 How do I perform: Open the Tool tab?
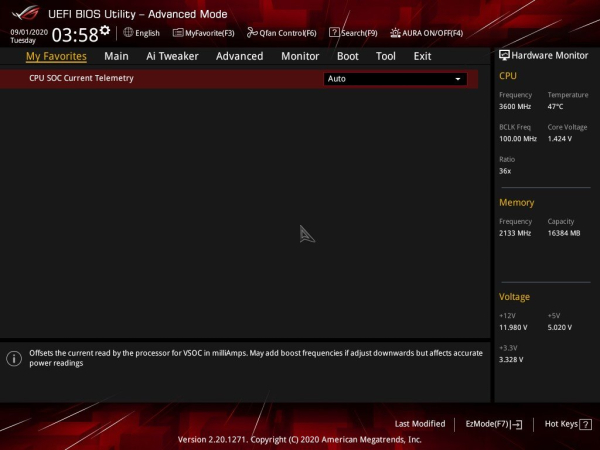tap(386, 56)
